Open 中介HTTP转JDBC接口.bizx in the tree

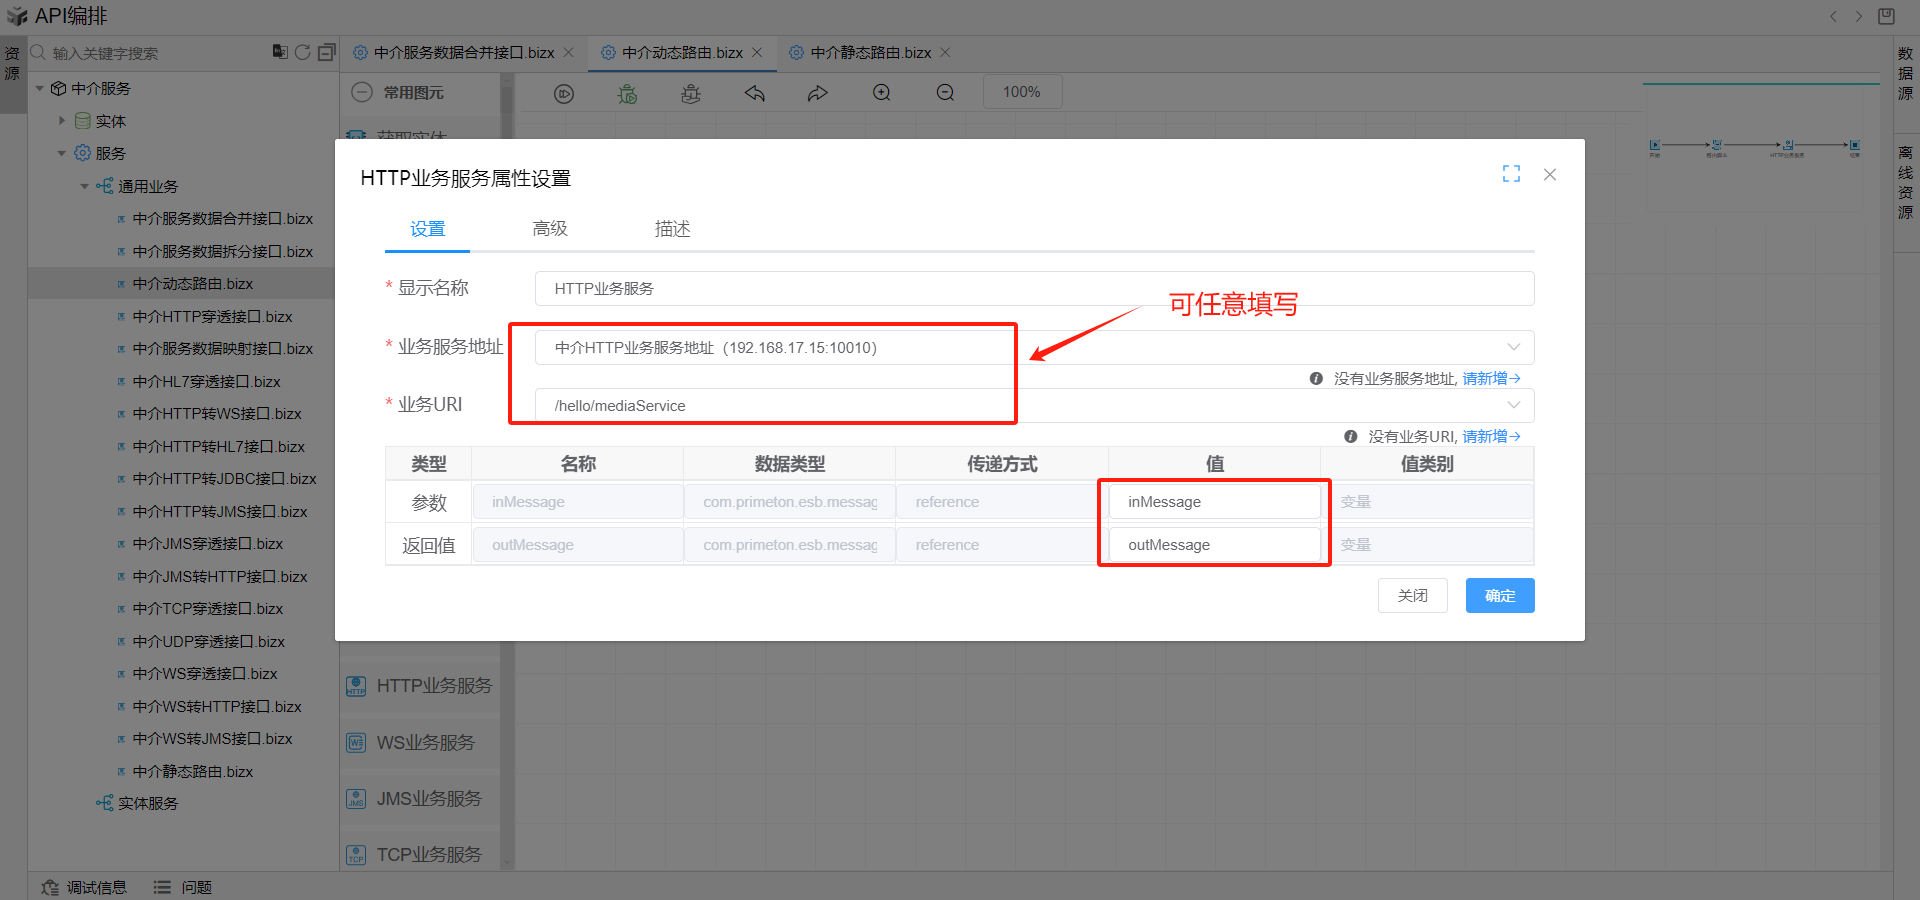pyautogui.click(x=224, y=479)
